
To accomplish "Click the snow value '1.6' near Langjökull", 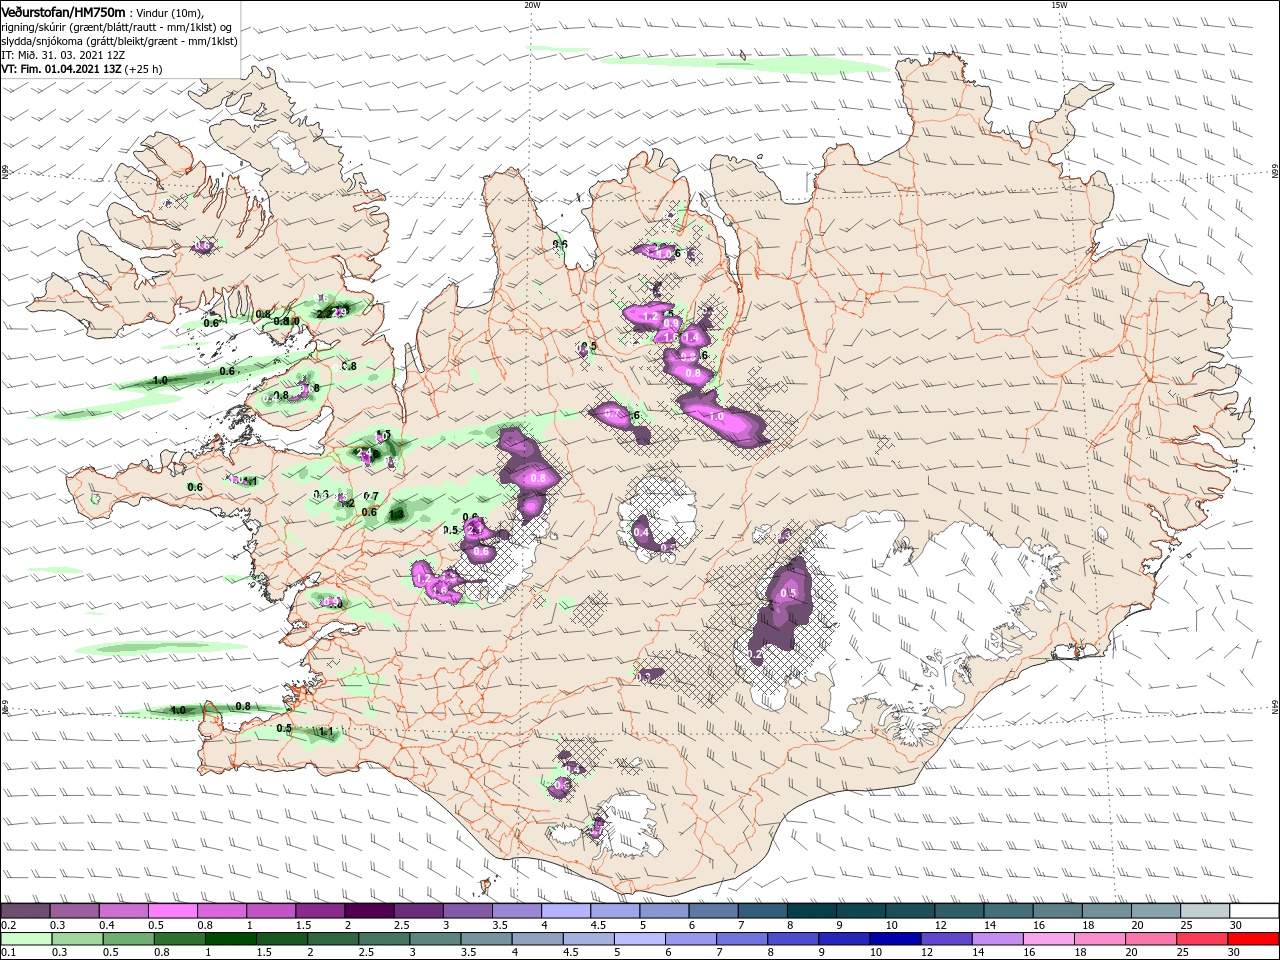I will 439,590.
